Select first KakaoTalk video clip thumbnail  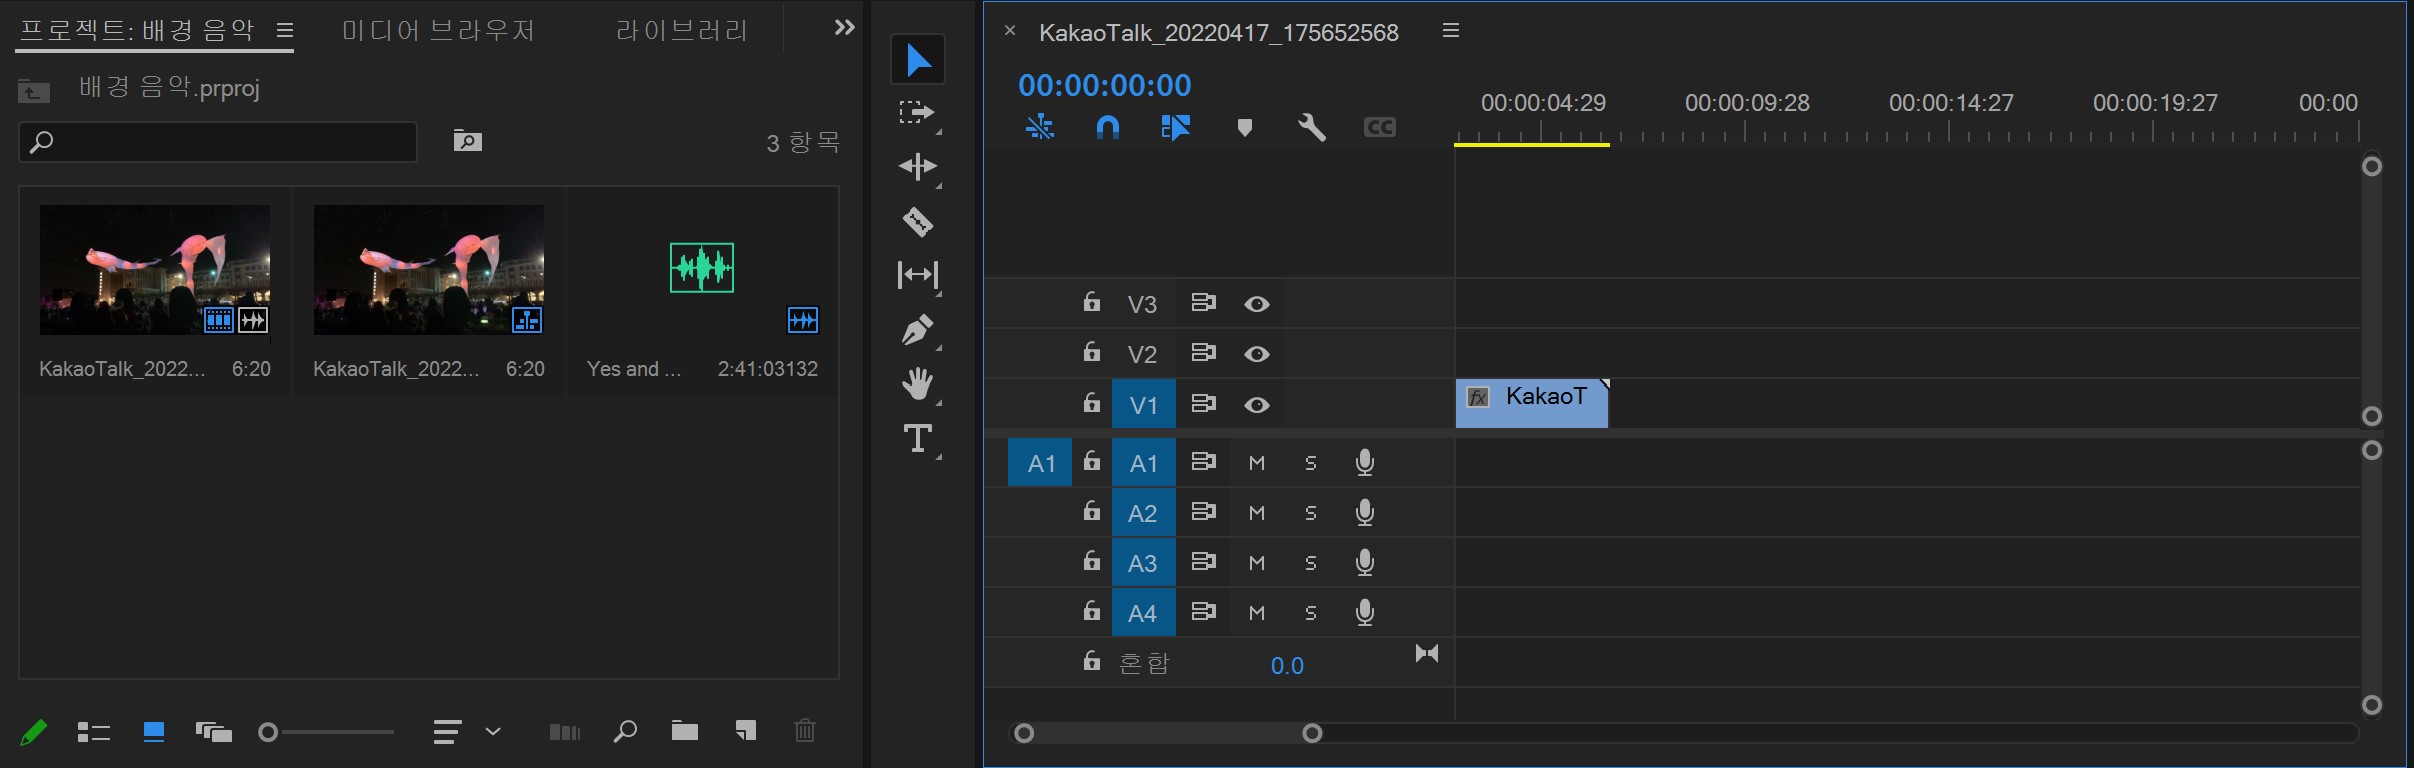coord(155,270)
